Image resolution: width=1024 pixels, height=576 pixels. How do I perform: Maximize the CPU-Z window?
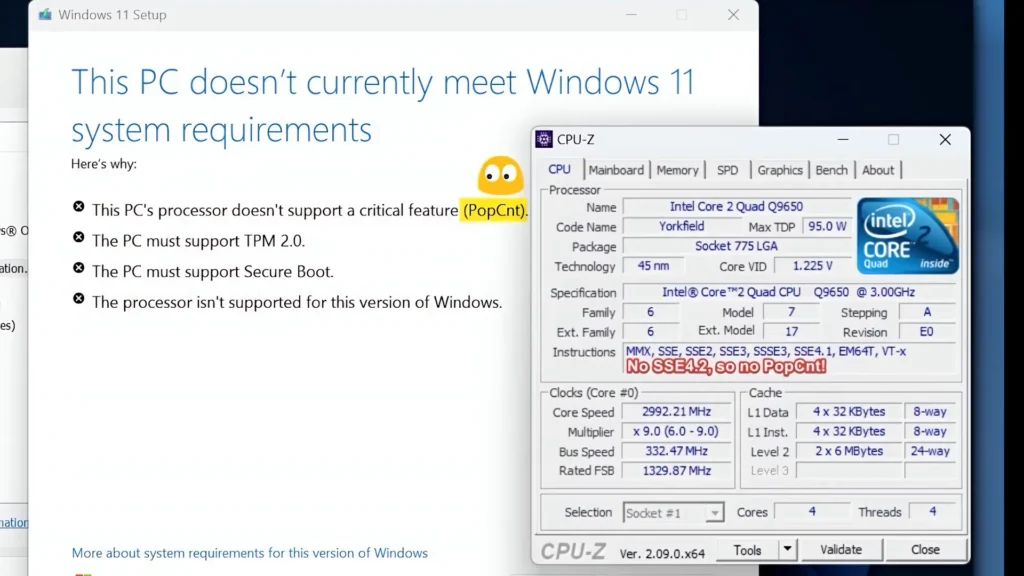click(893, 139)
